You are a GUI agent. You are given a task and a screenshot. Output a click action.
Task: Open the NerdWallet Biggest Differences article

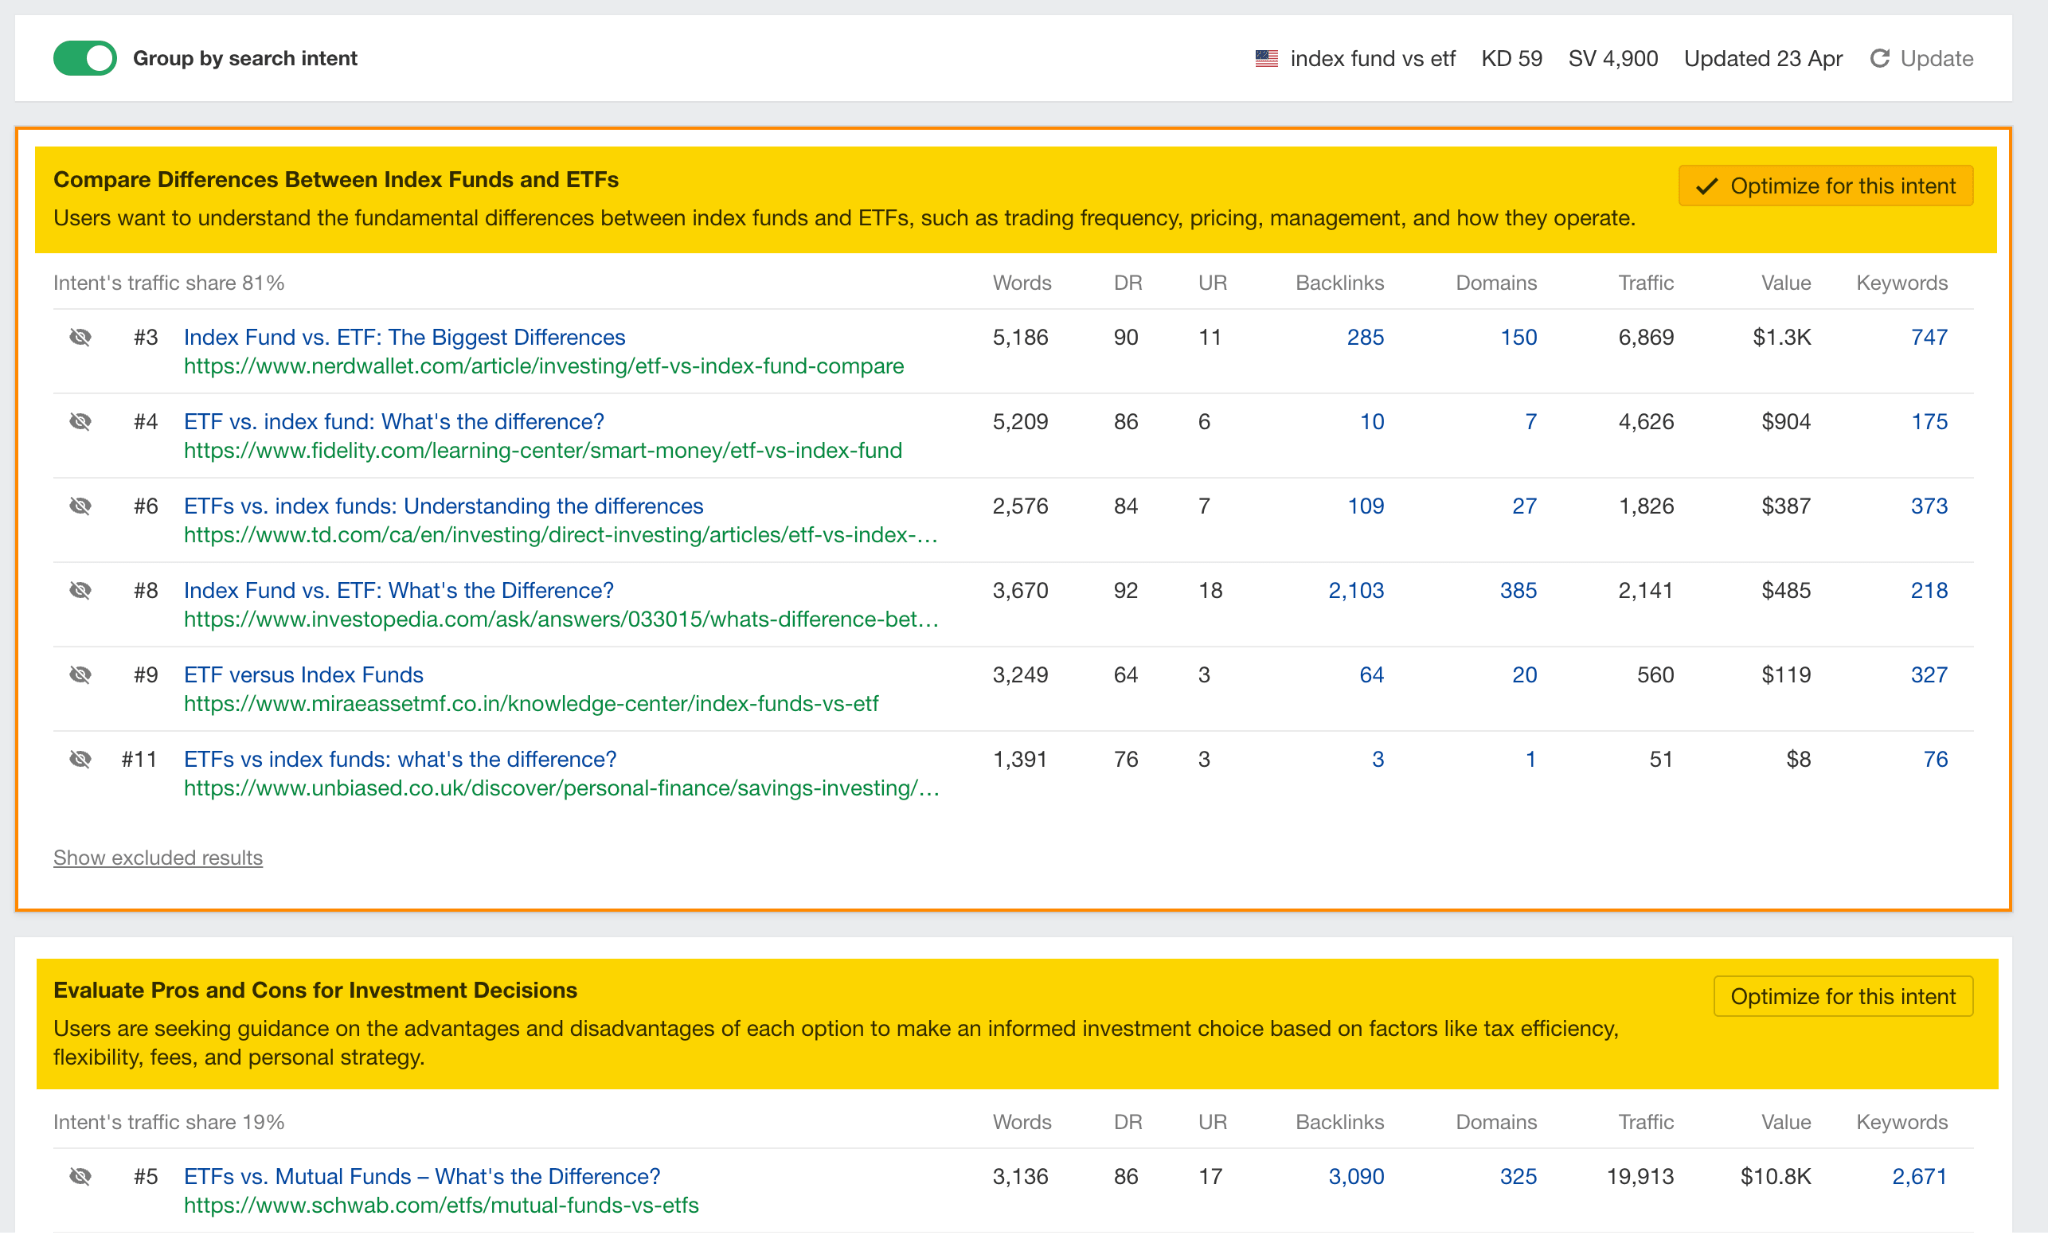[404, 337]
